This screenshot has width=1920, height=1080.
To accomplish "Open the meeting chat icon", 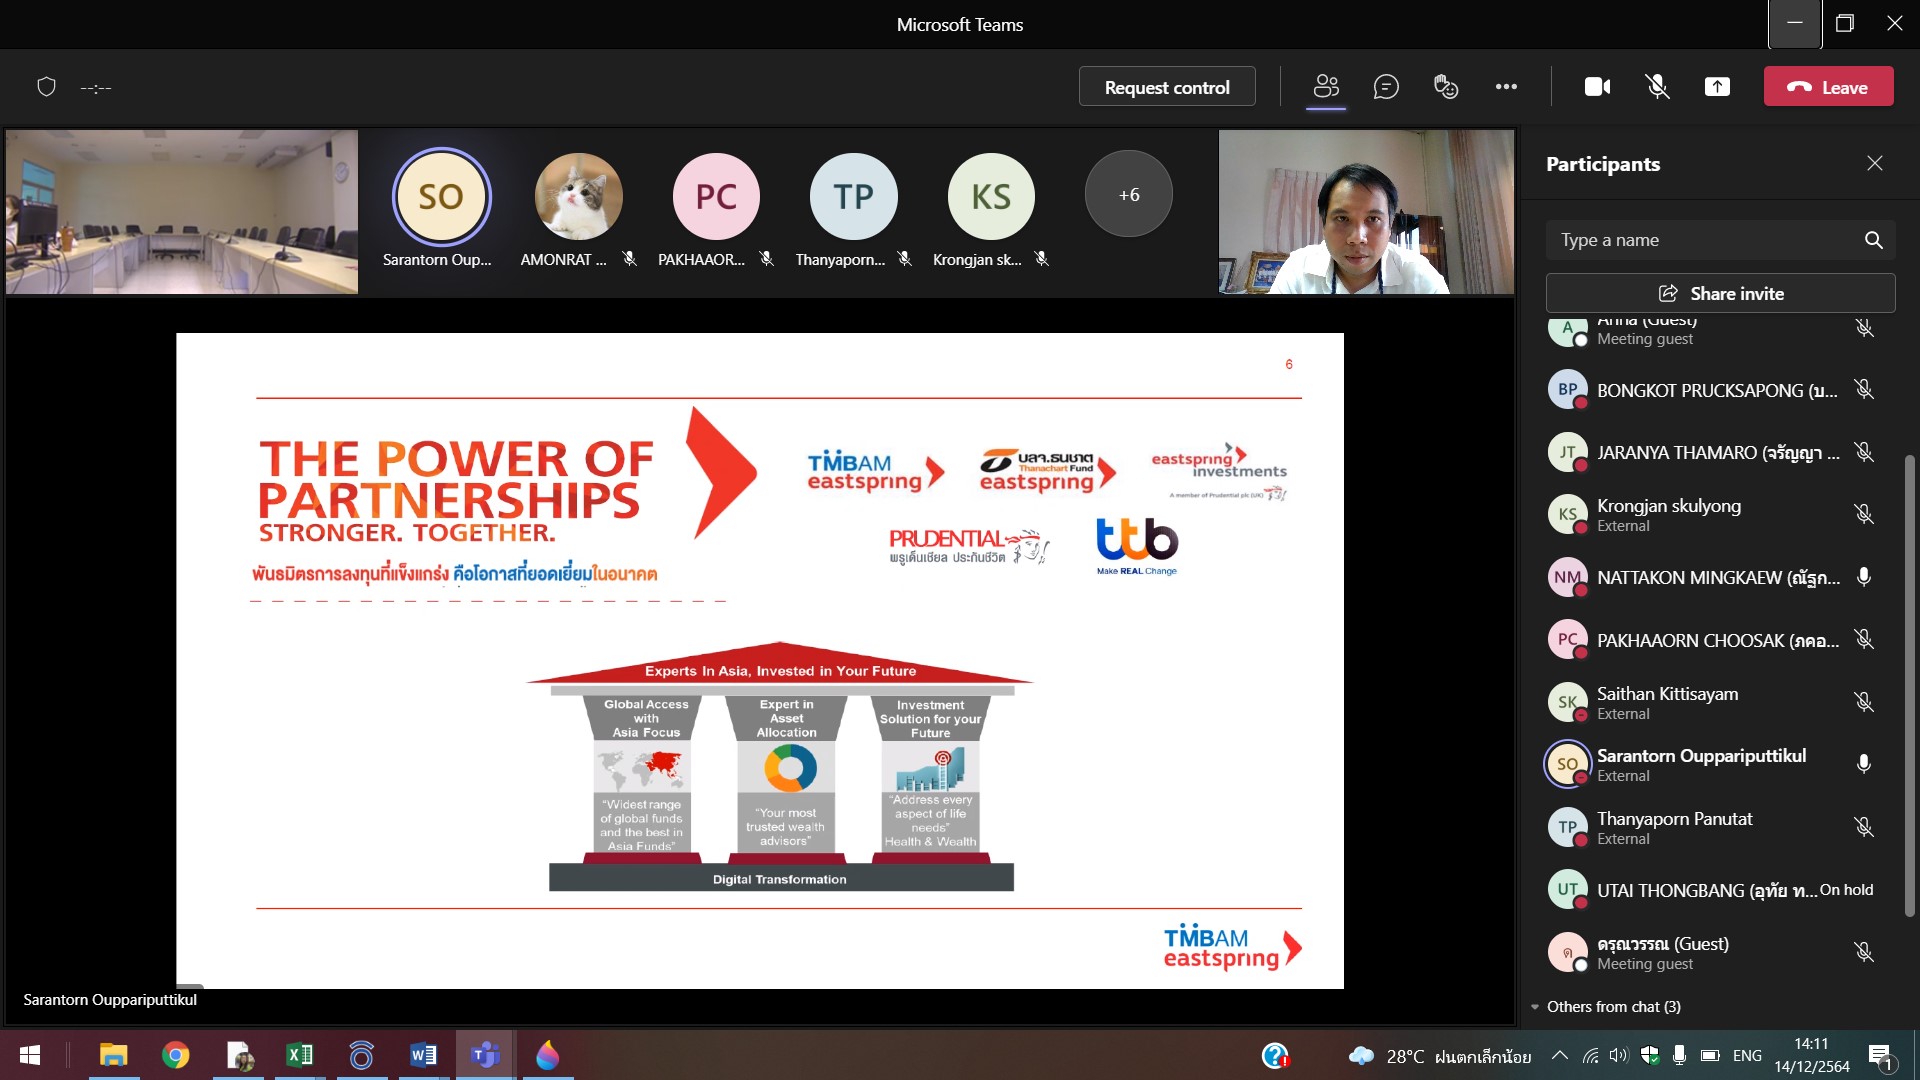I will (x=1386, y=87).
